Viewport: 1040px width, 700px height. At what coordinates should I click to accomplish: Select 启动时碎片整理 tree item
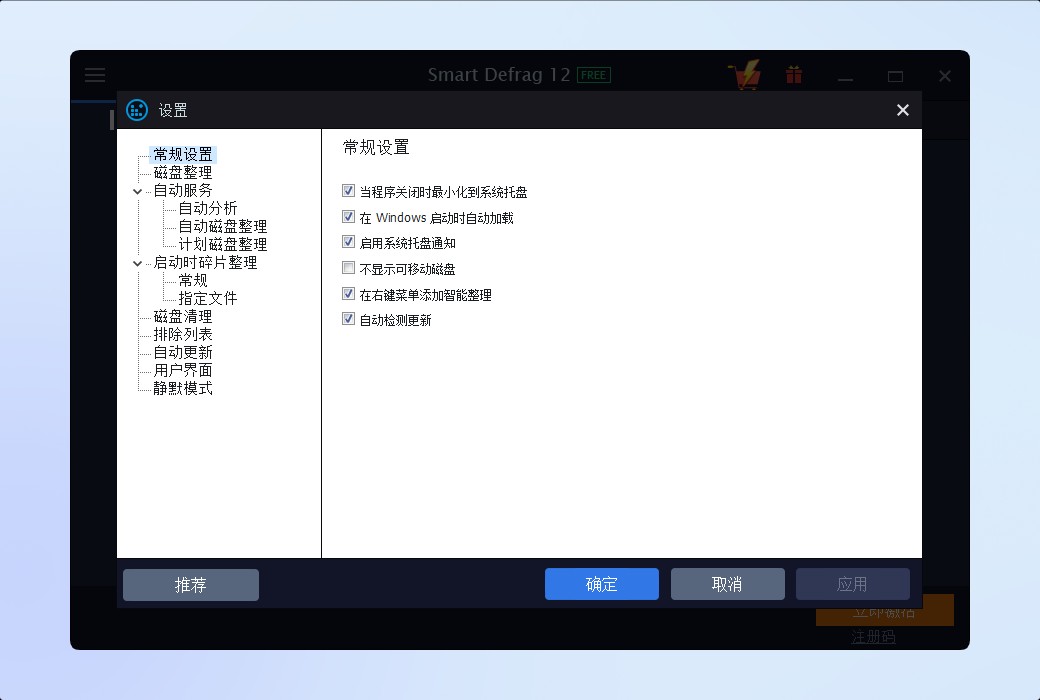pyautogui.click(x=206, y=263)
